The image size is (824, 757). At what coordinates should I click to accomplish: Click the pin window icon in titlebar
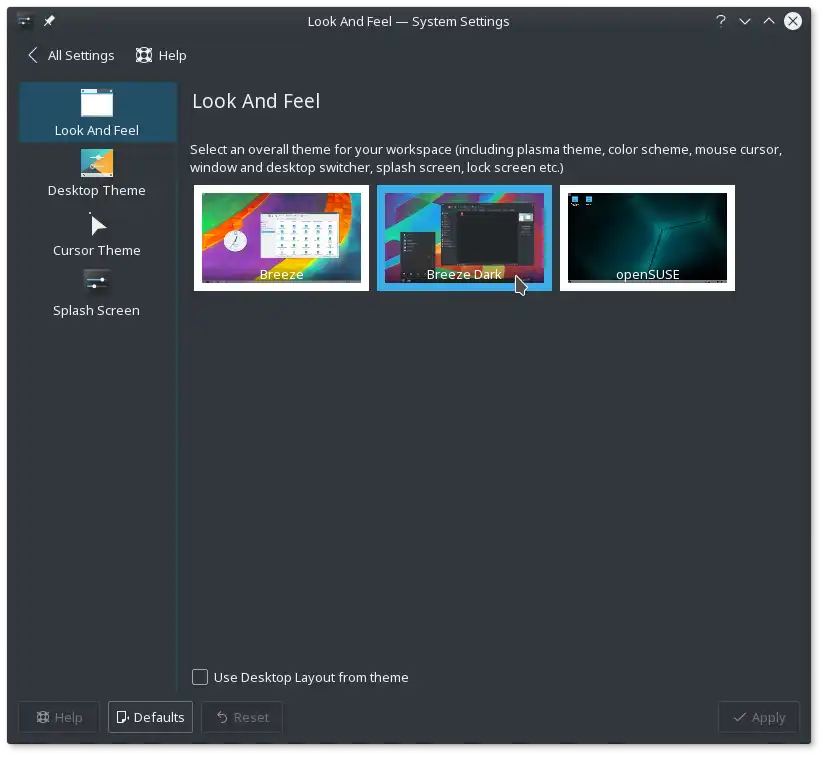point(49,21)
